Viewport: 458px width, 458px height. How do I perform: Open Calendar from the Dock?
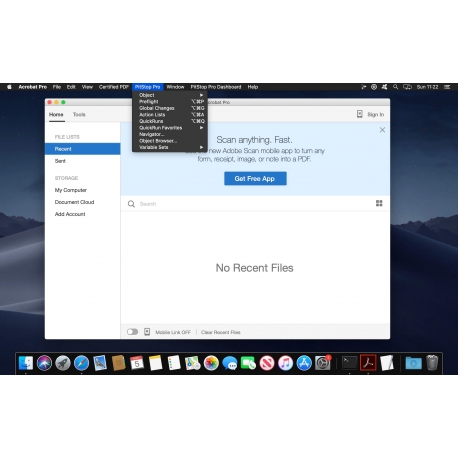point(137,363)
